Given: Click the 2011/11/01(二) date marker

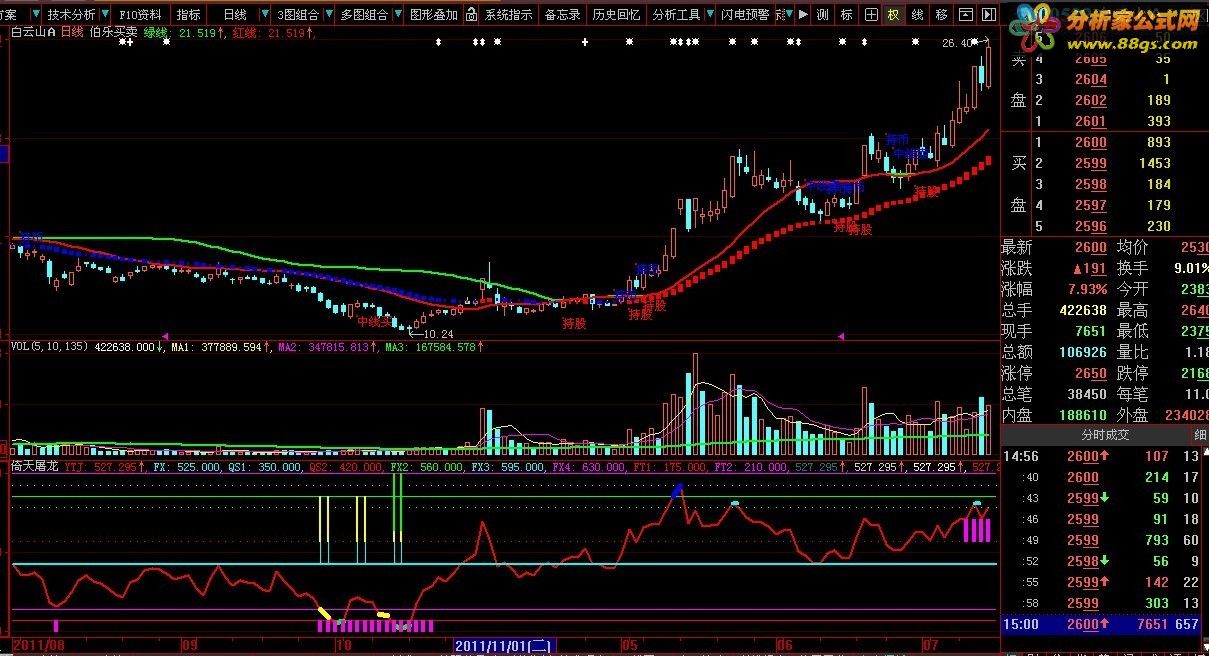Looking at the screenshot, I should pyautogui.click(x=505, y=646).
